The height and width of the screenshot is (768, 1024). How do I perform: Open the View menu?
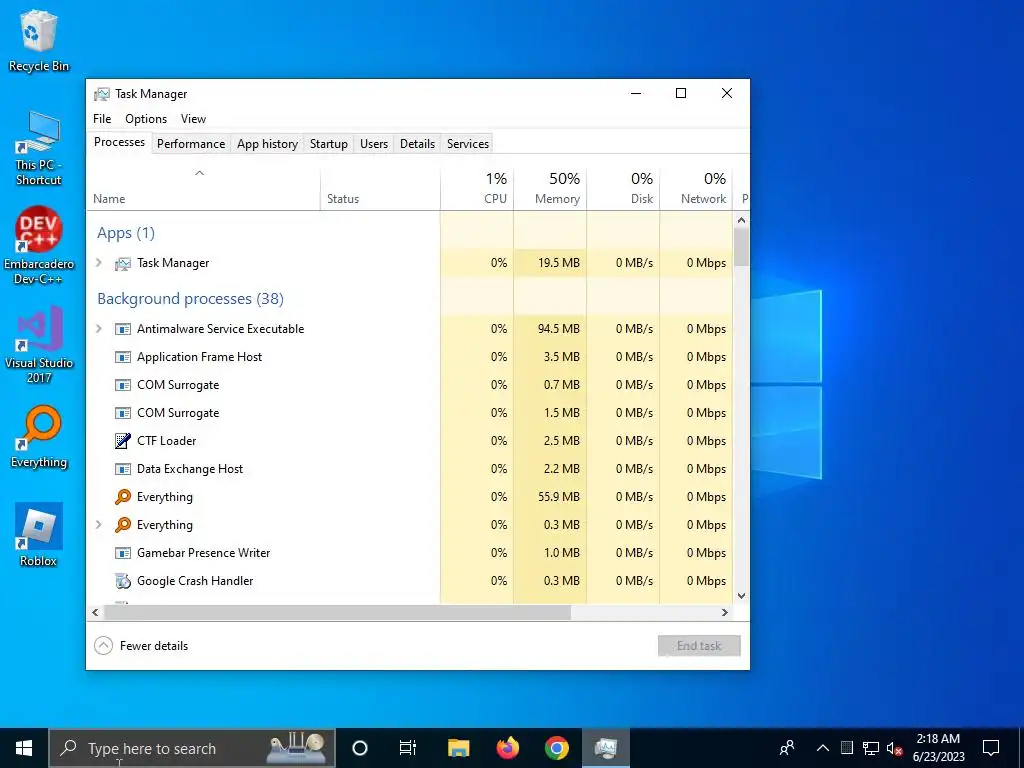[193, 119]
